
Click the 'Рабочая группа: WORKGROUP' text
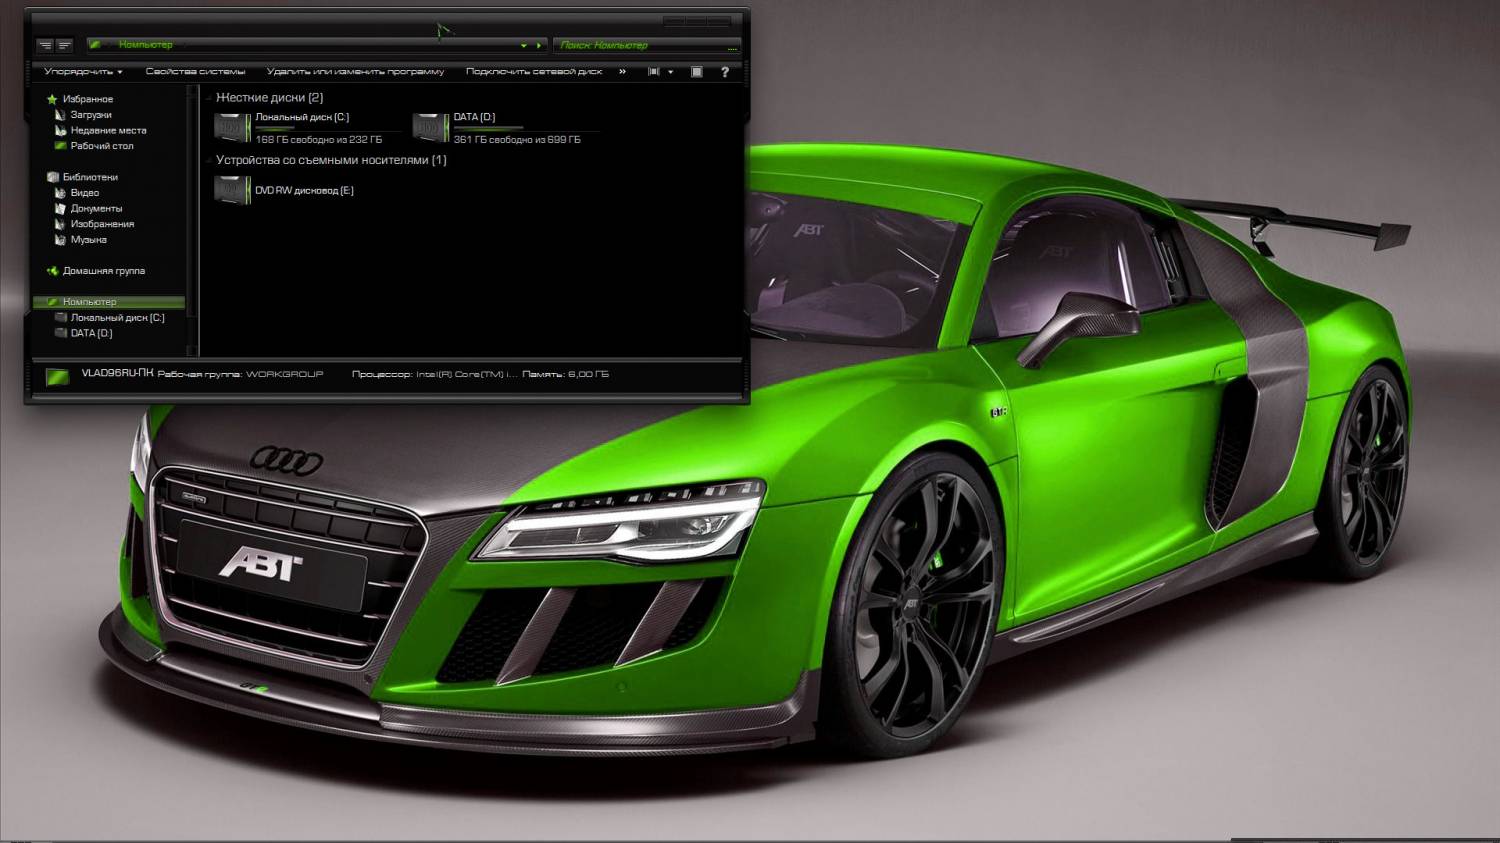click(x=241, y=374)
